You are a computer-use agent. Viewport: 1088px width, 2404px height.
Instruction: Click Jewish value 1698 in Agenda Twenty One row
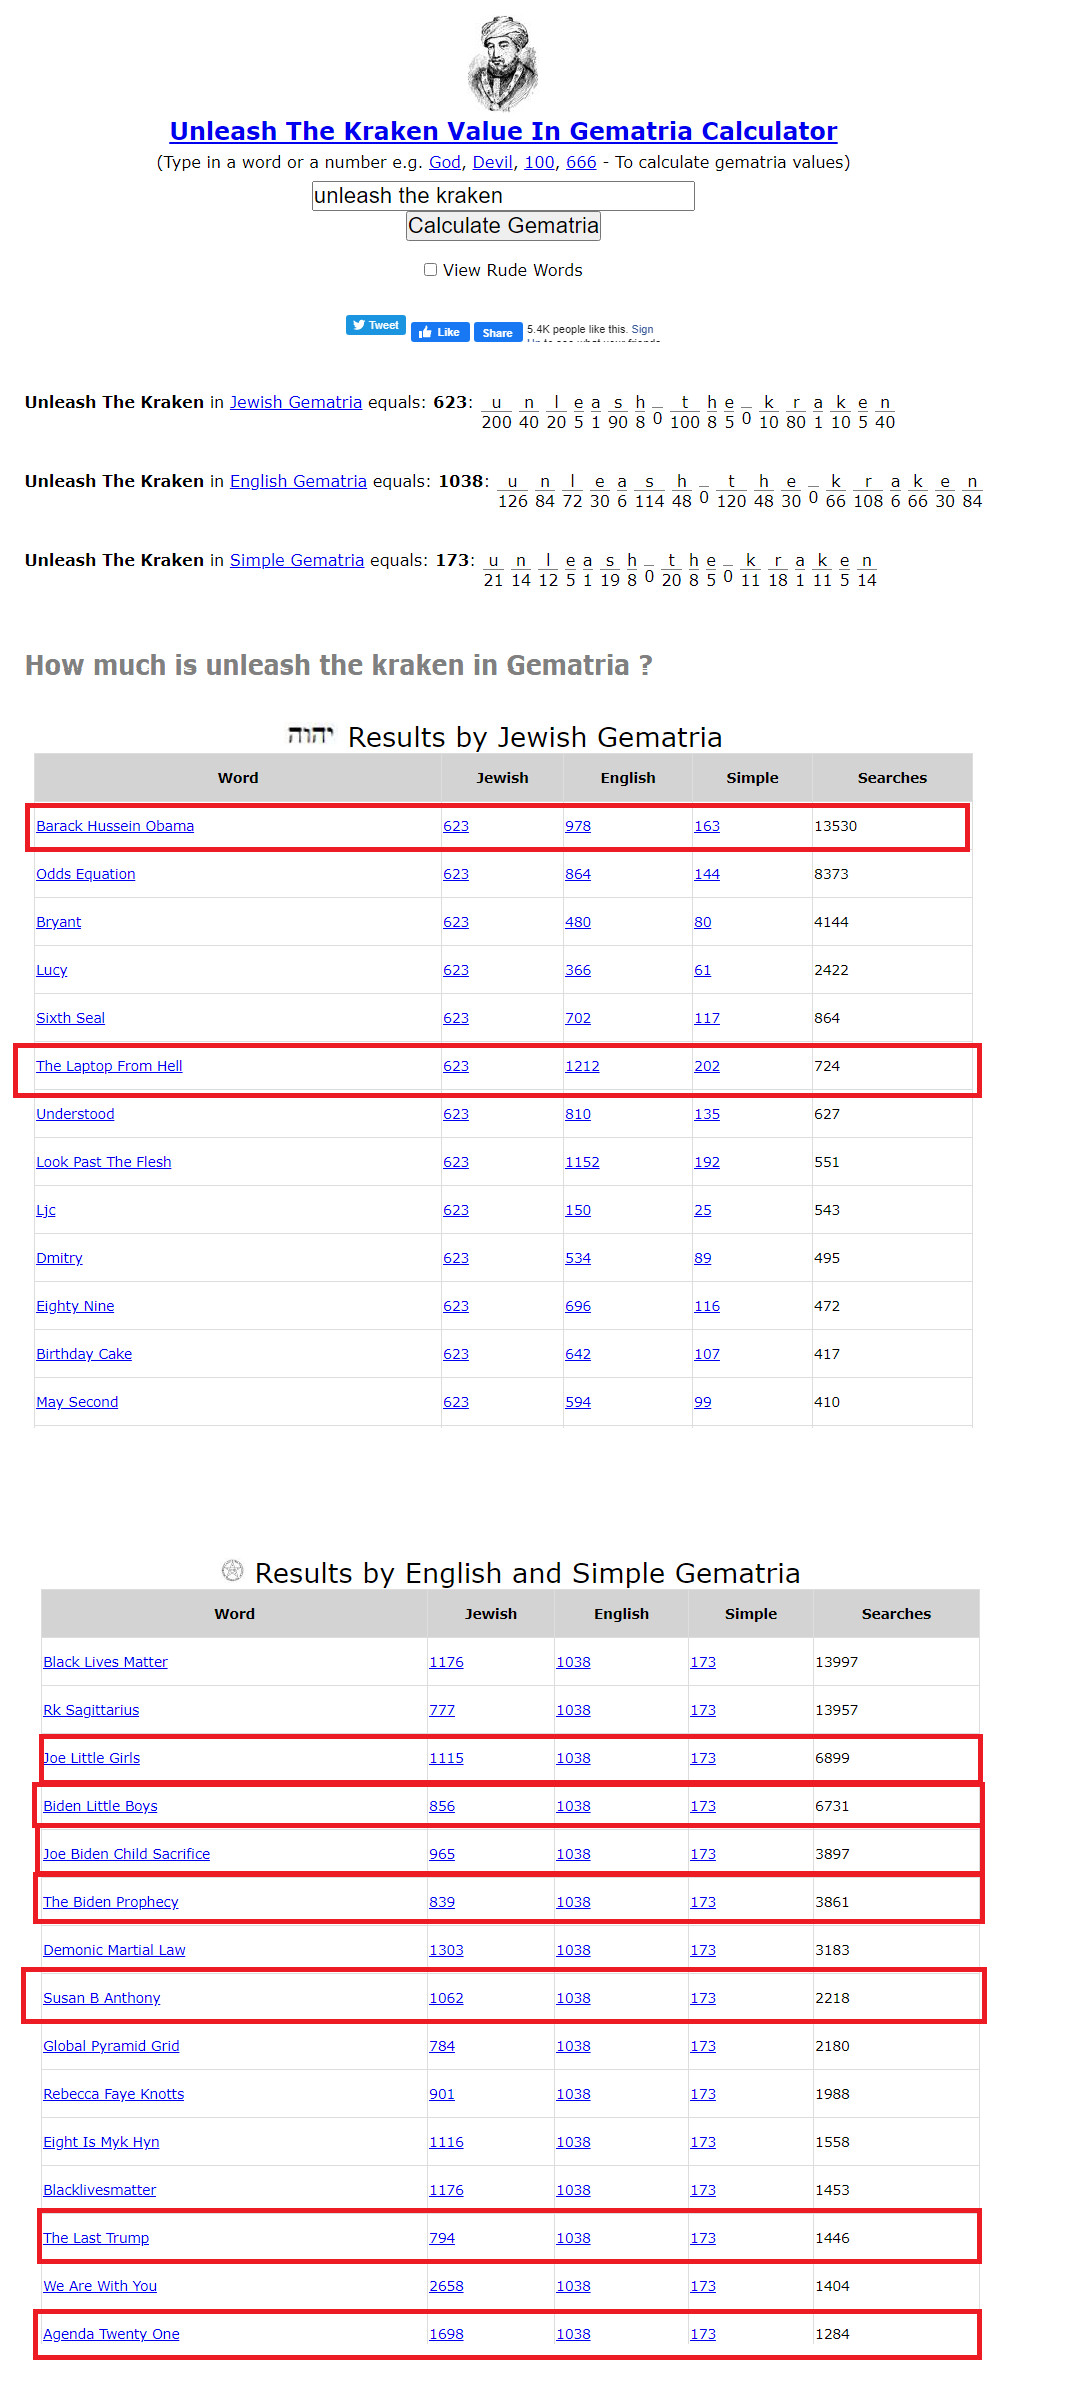pos(446,2334)
